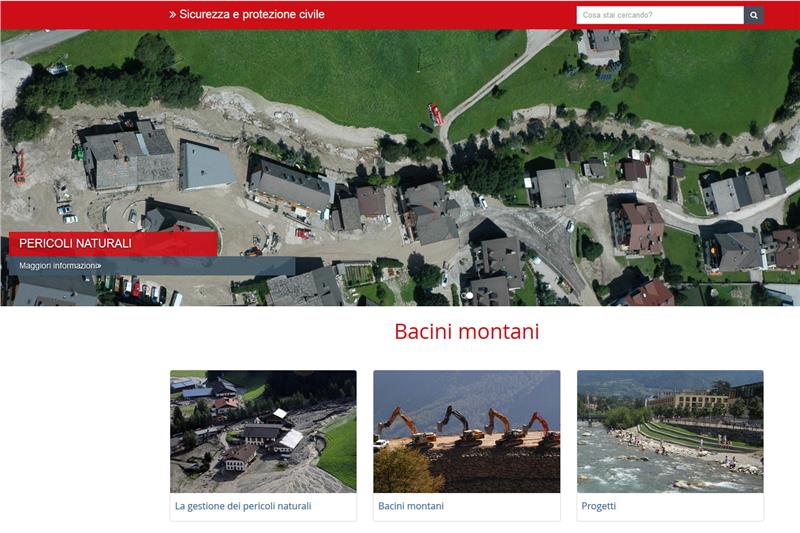Viewport: 800px width, 533px height.
Task: Click the 'PERICOLI NATURALI' red banner title
Action: pyautogui.click(x=76, y=244)
